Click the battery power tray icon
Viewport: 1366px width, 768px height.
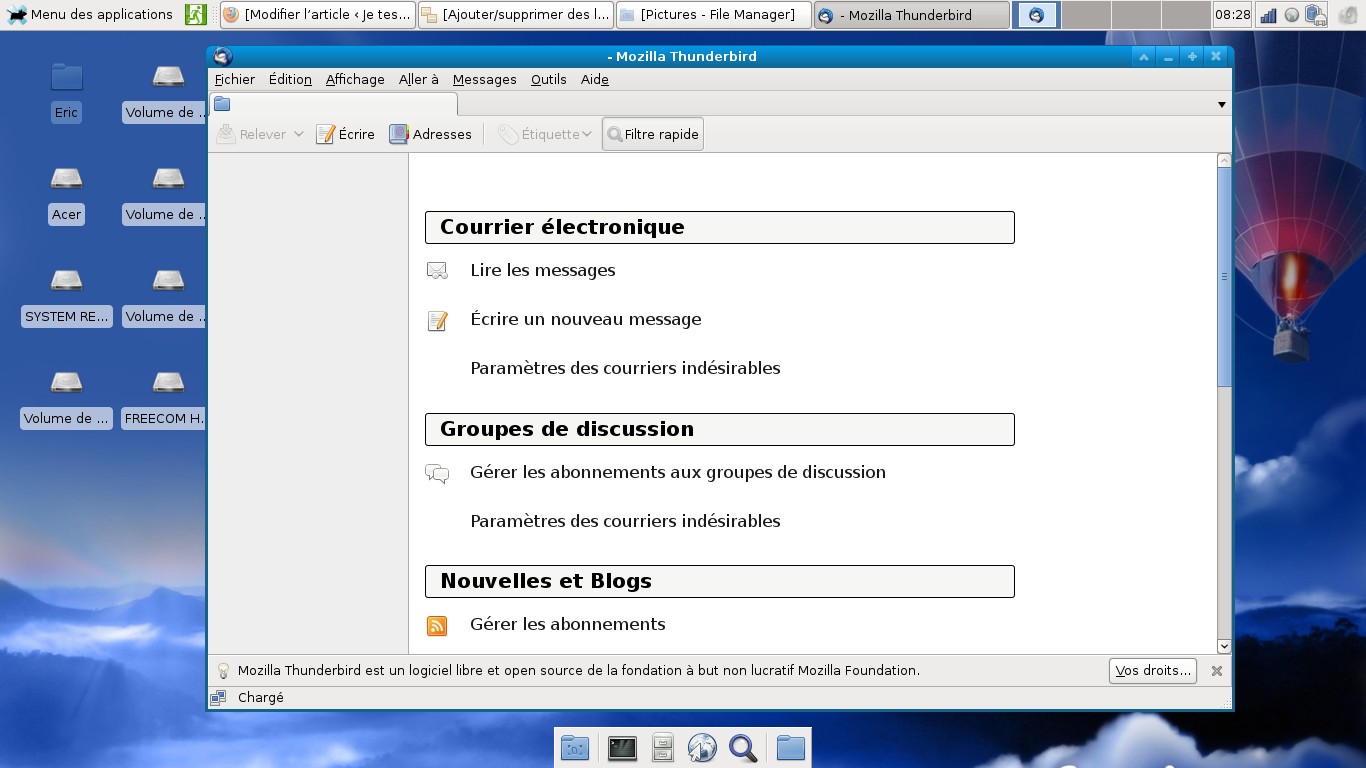[1315, 14]
